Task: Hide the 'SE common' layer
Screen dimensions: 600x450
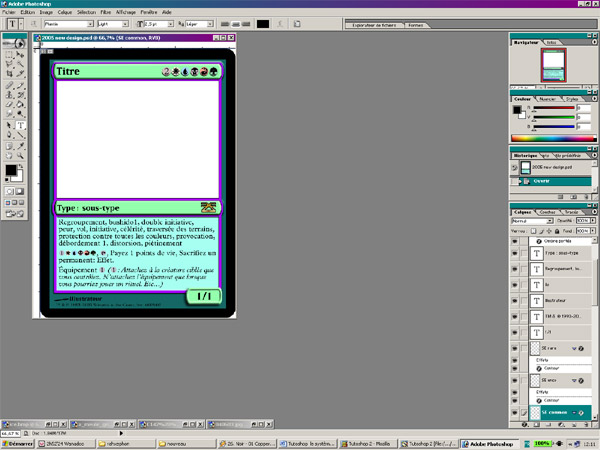Action: pos(515,412)
